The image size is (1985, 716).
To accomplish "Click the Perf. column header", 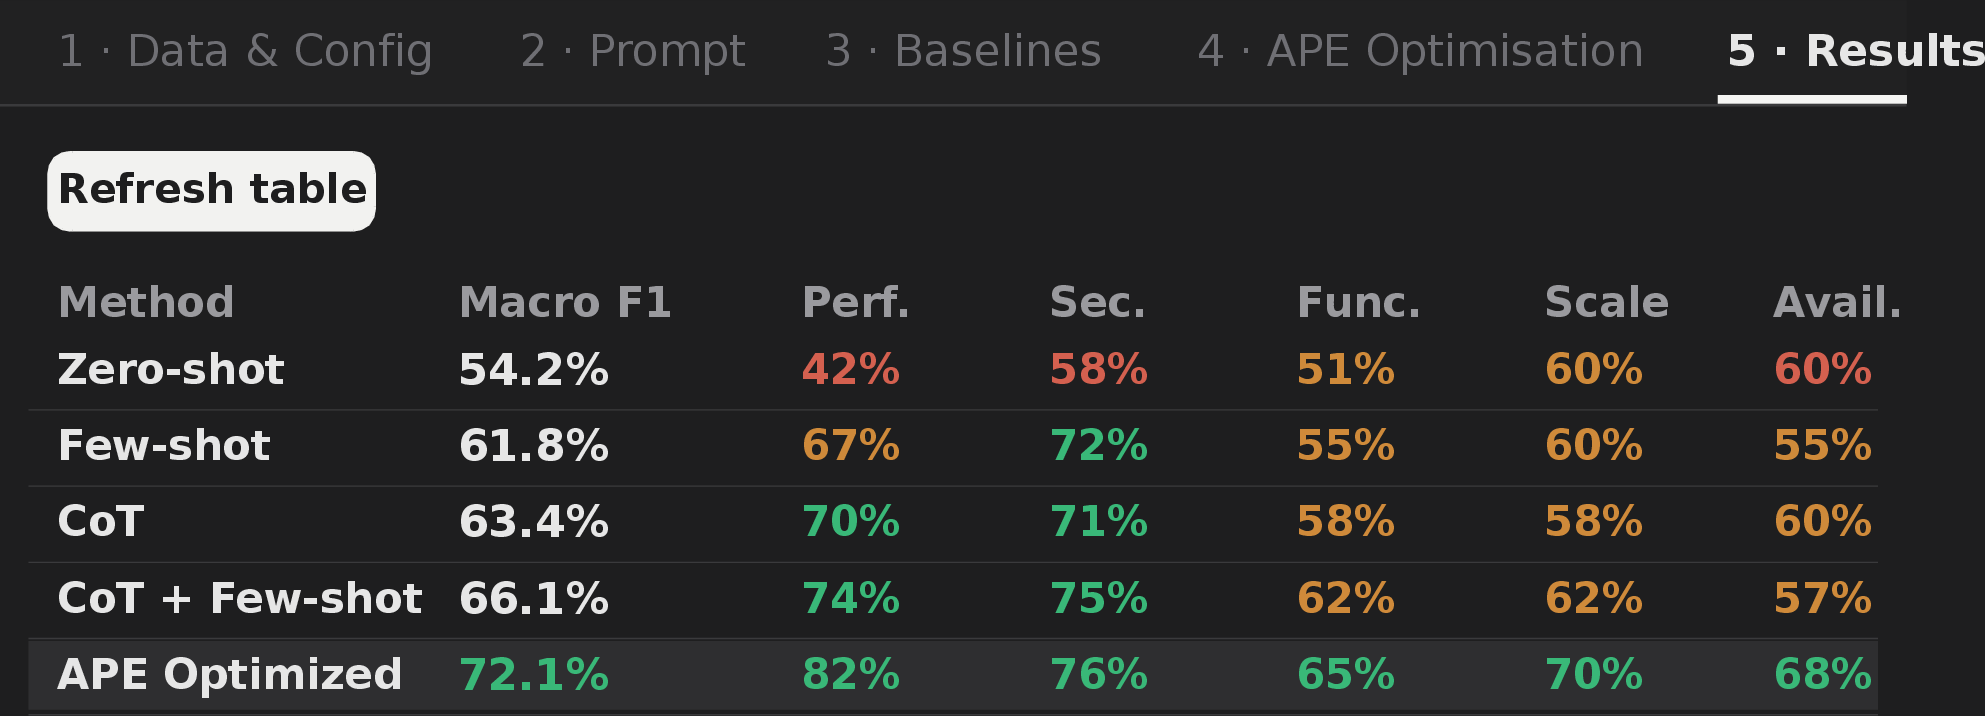I will [856, 302].
